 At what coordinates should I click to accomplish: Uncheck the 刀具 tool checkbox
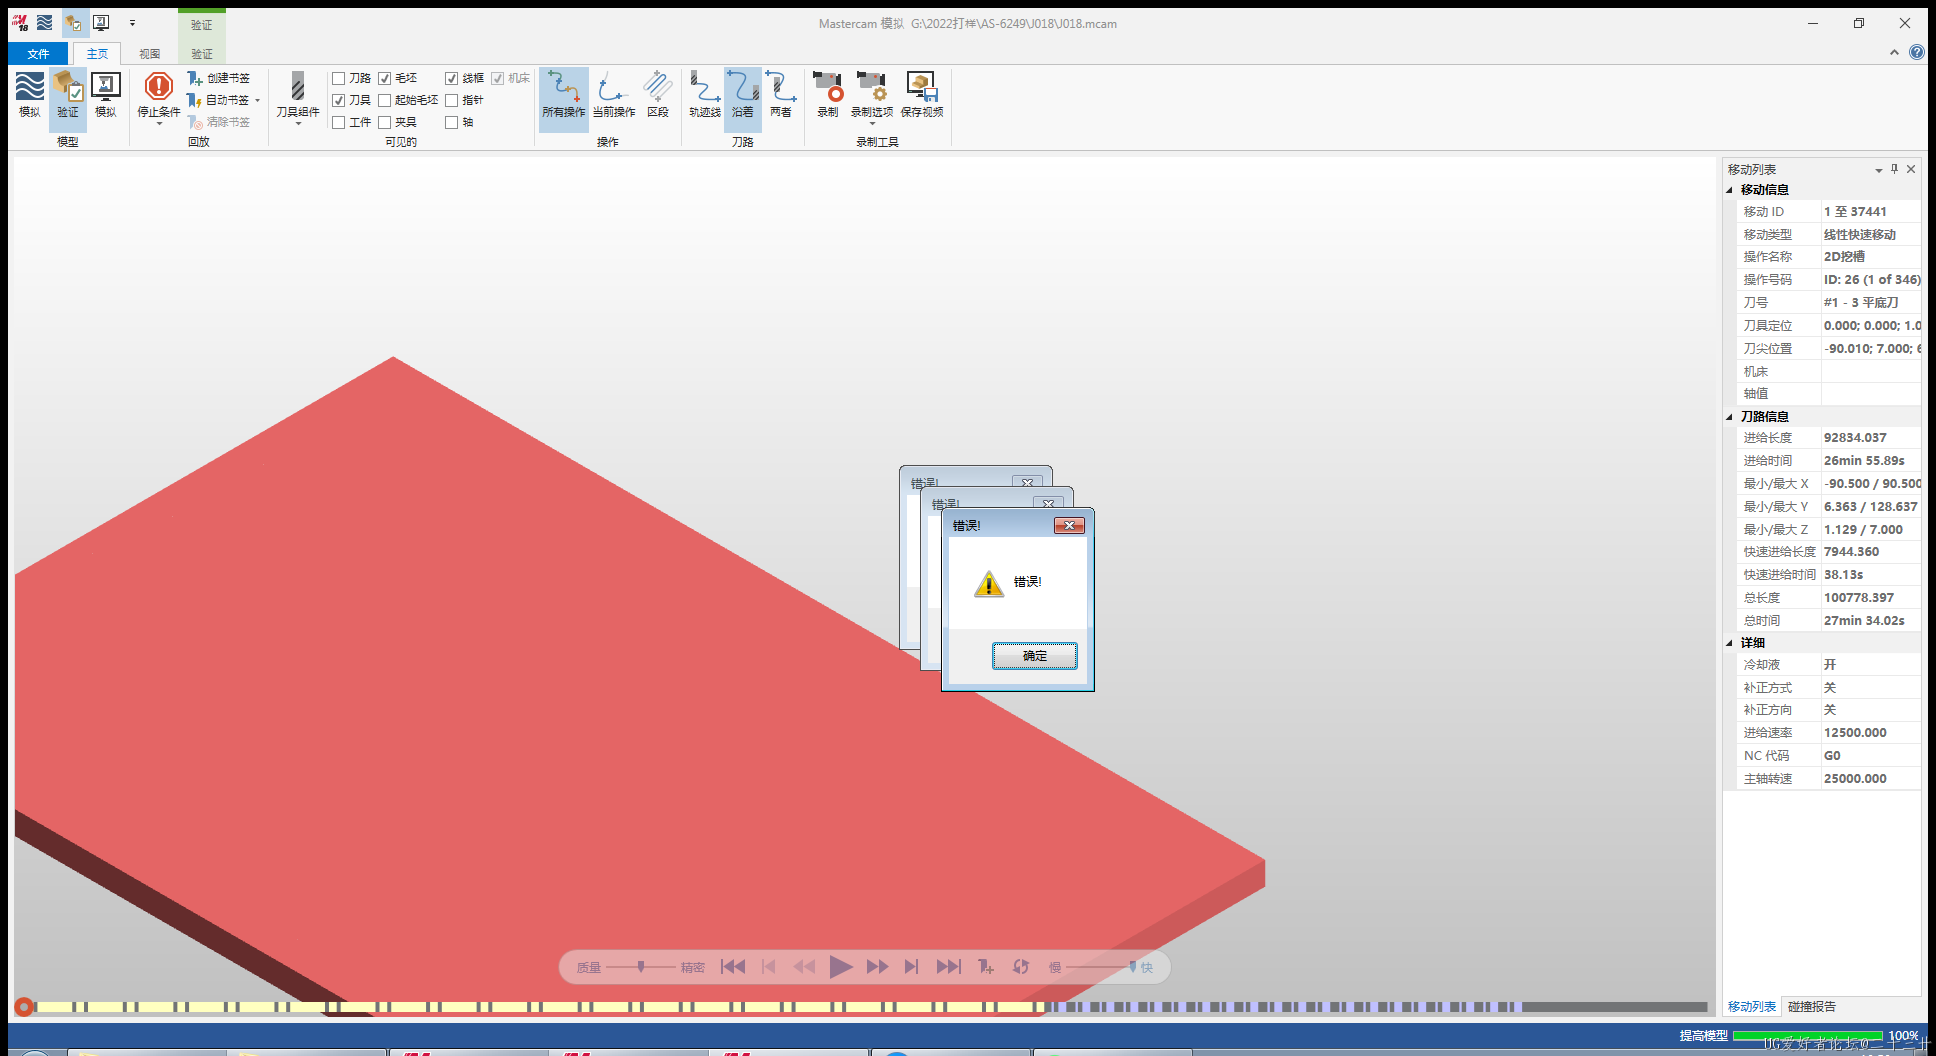pyautogui.click(x=339, y=100)
